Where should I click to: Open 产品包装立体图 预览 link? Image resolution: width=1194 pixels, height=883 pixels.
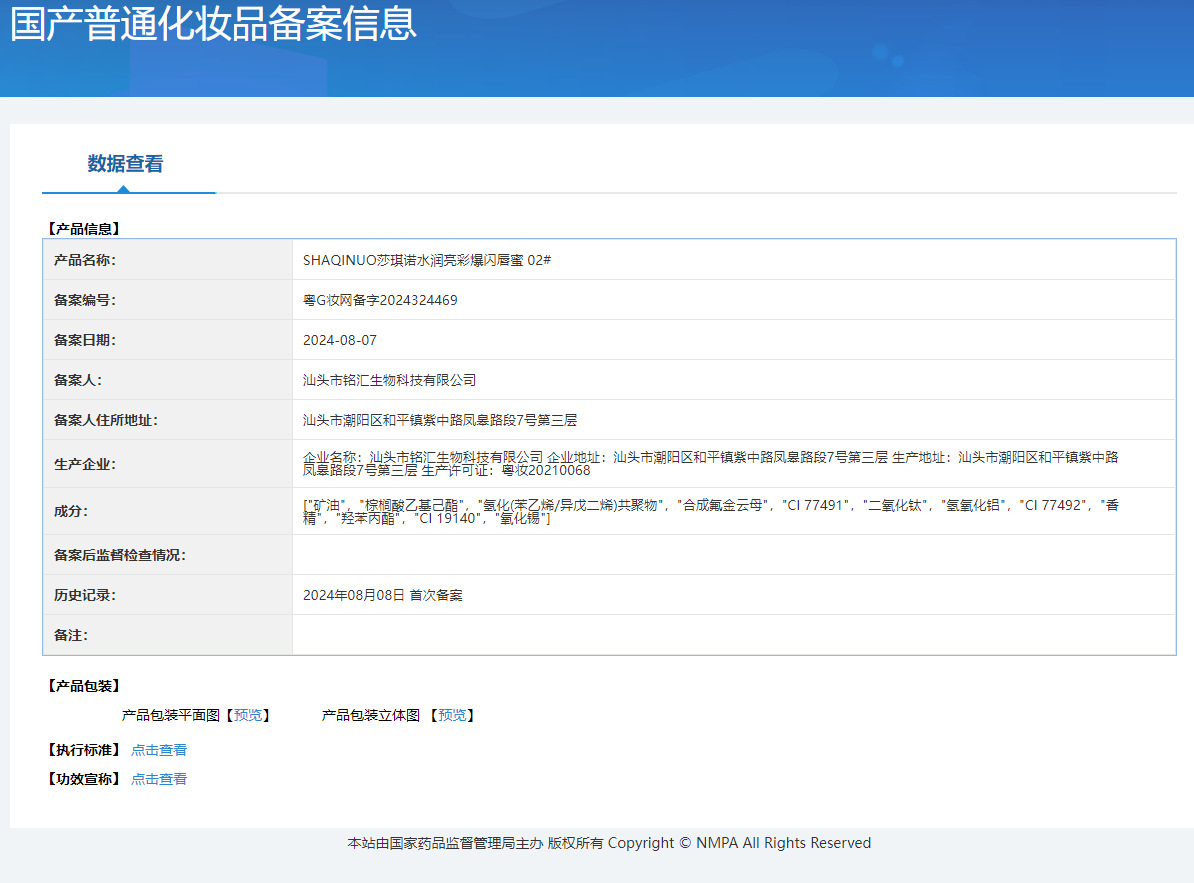coord(452,715)
